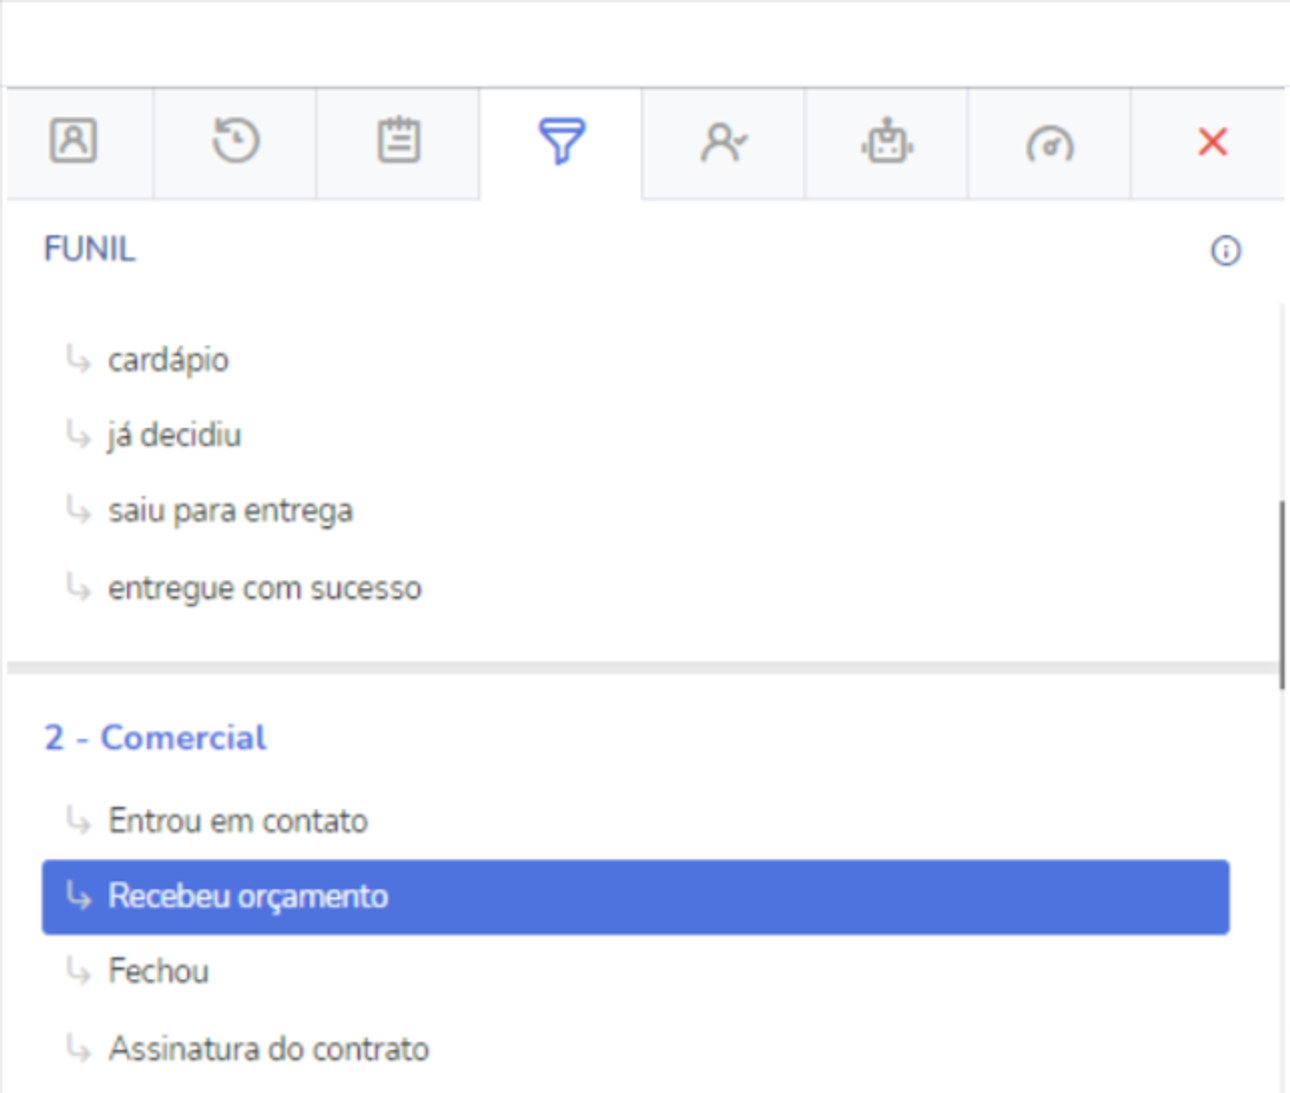
Task: Choose the saiu para entrega stage
Action: point(230,511)
